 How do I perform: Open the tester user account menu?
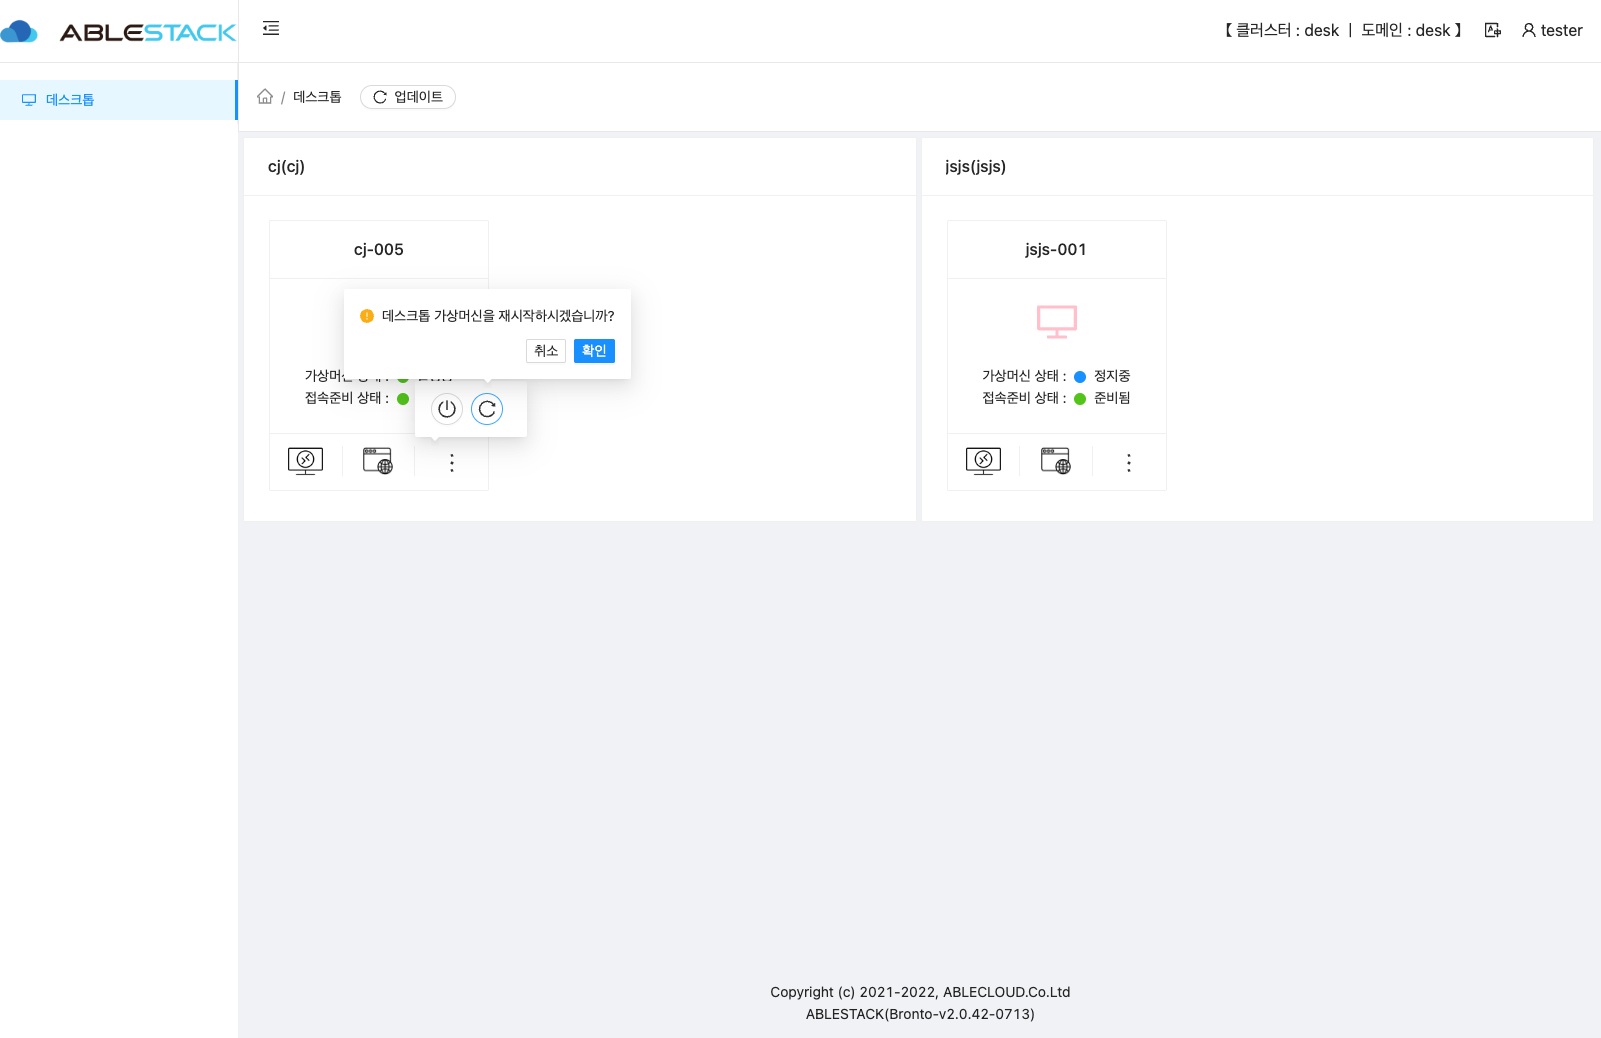[1552, 30]
